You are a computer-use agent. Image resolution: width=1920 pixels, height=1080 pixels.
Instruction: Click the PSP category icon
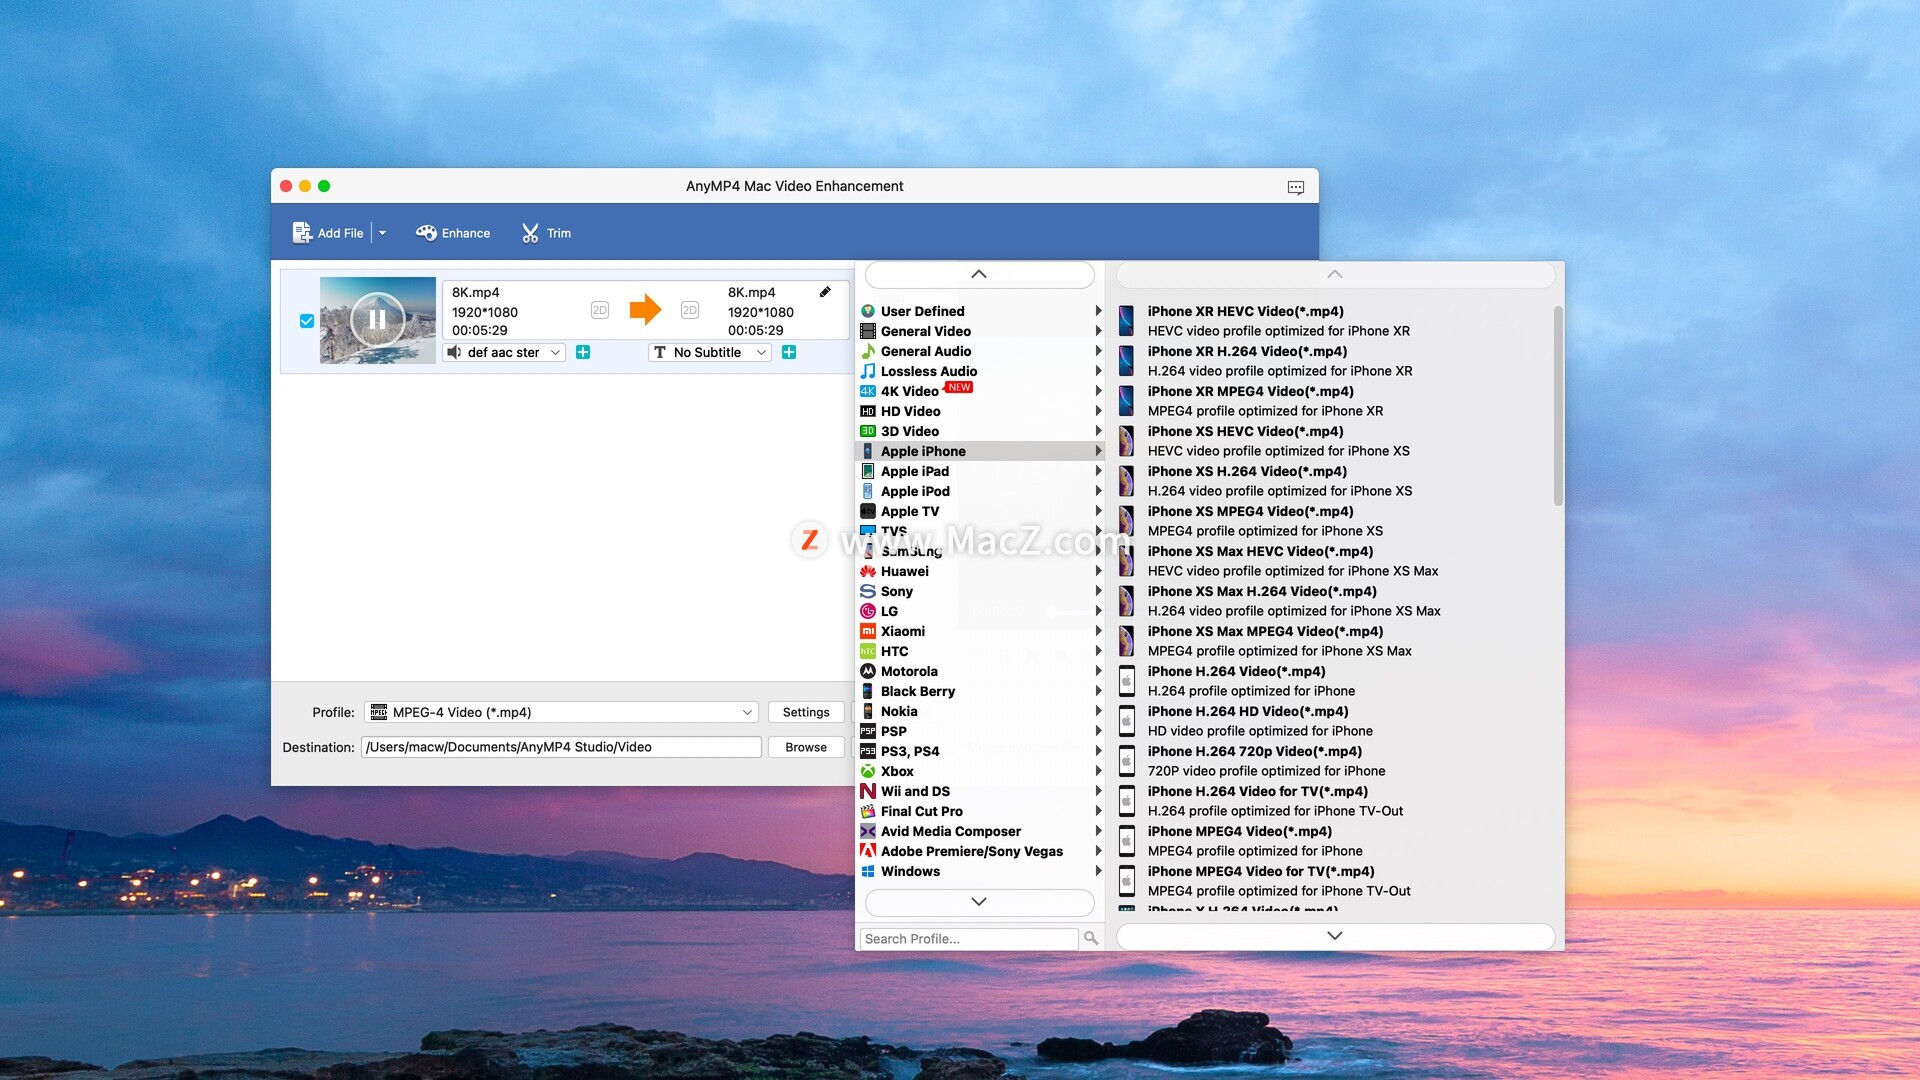click(x=868, y=731)
